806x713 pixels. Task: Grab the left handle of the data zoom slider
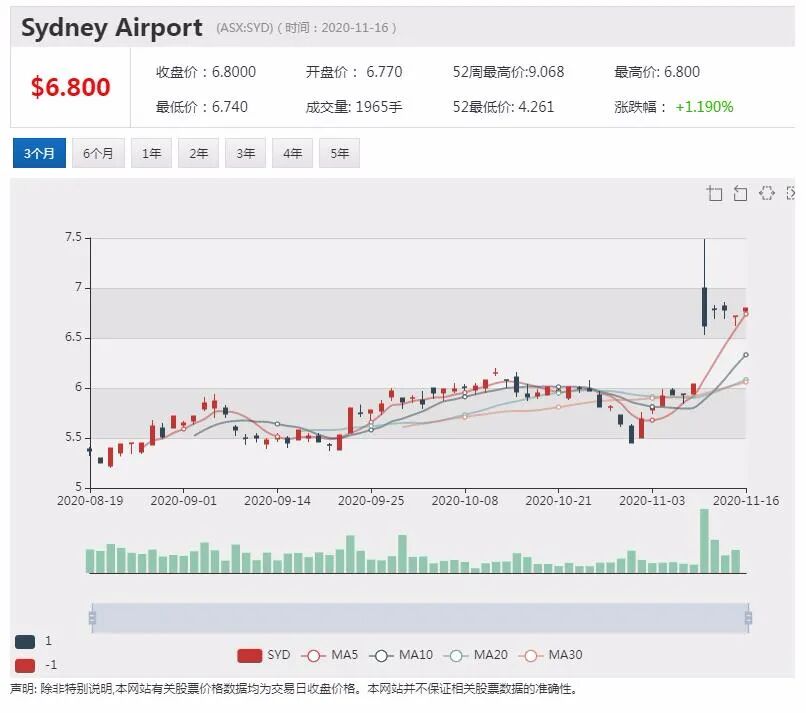coord(93,617)
